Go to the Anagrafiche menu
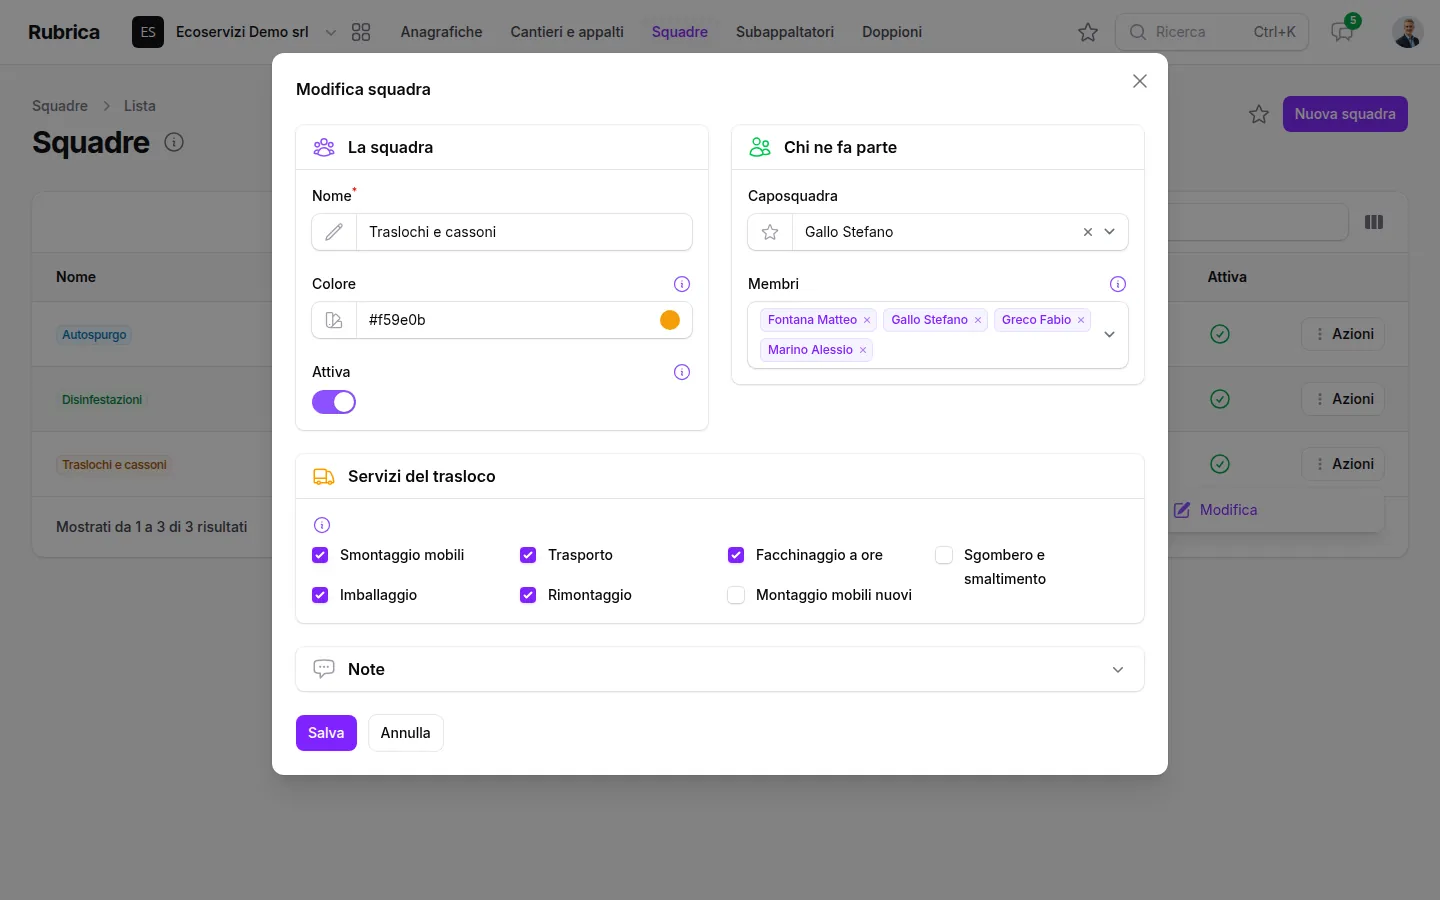1440x900 pixels. click(x=441, y=32)
